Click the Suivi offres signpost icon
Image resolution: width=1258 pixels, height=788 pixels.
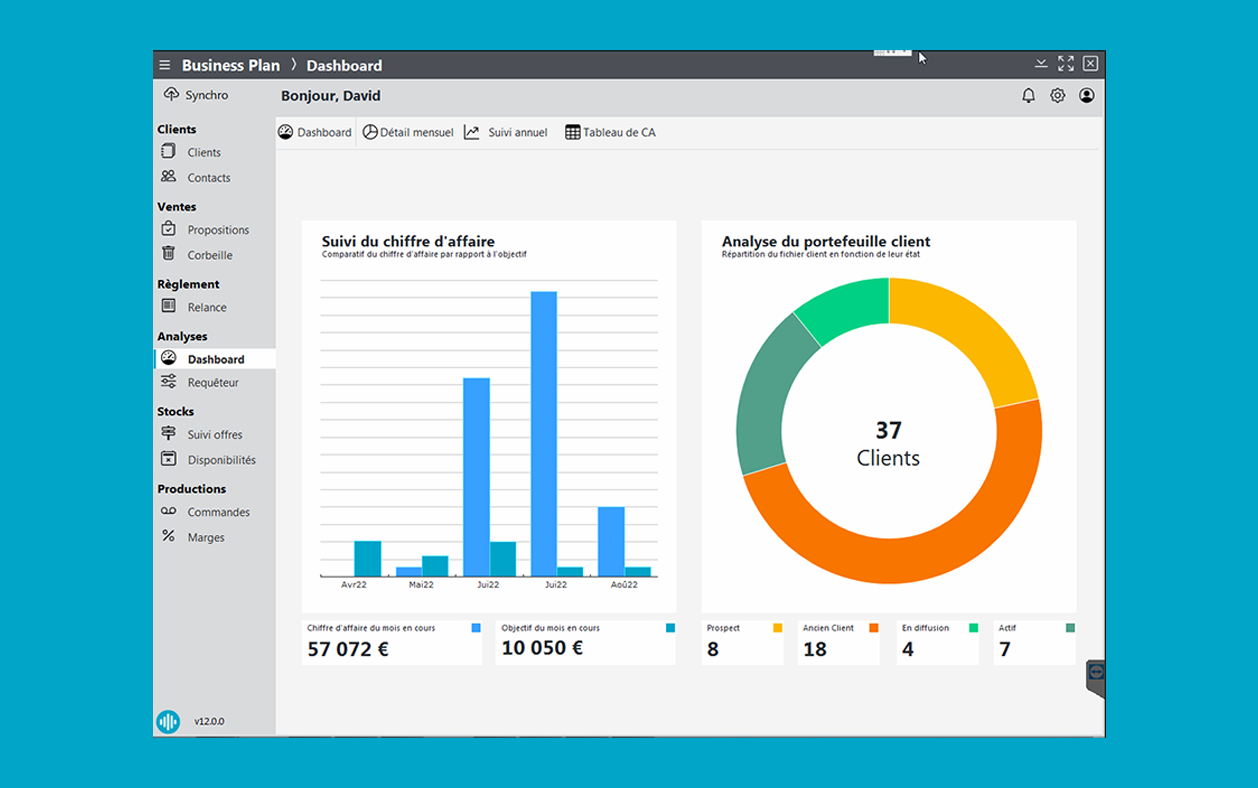coord(168,433)
